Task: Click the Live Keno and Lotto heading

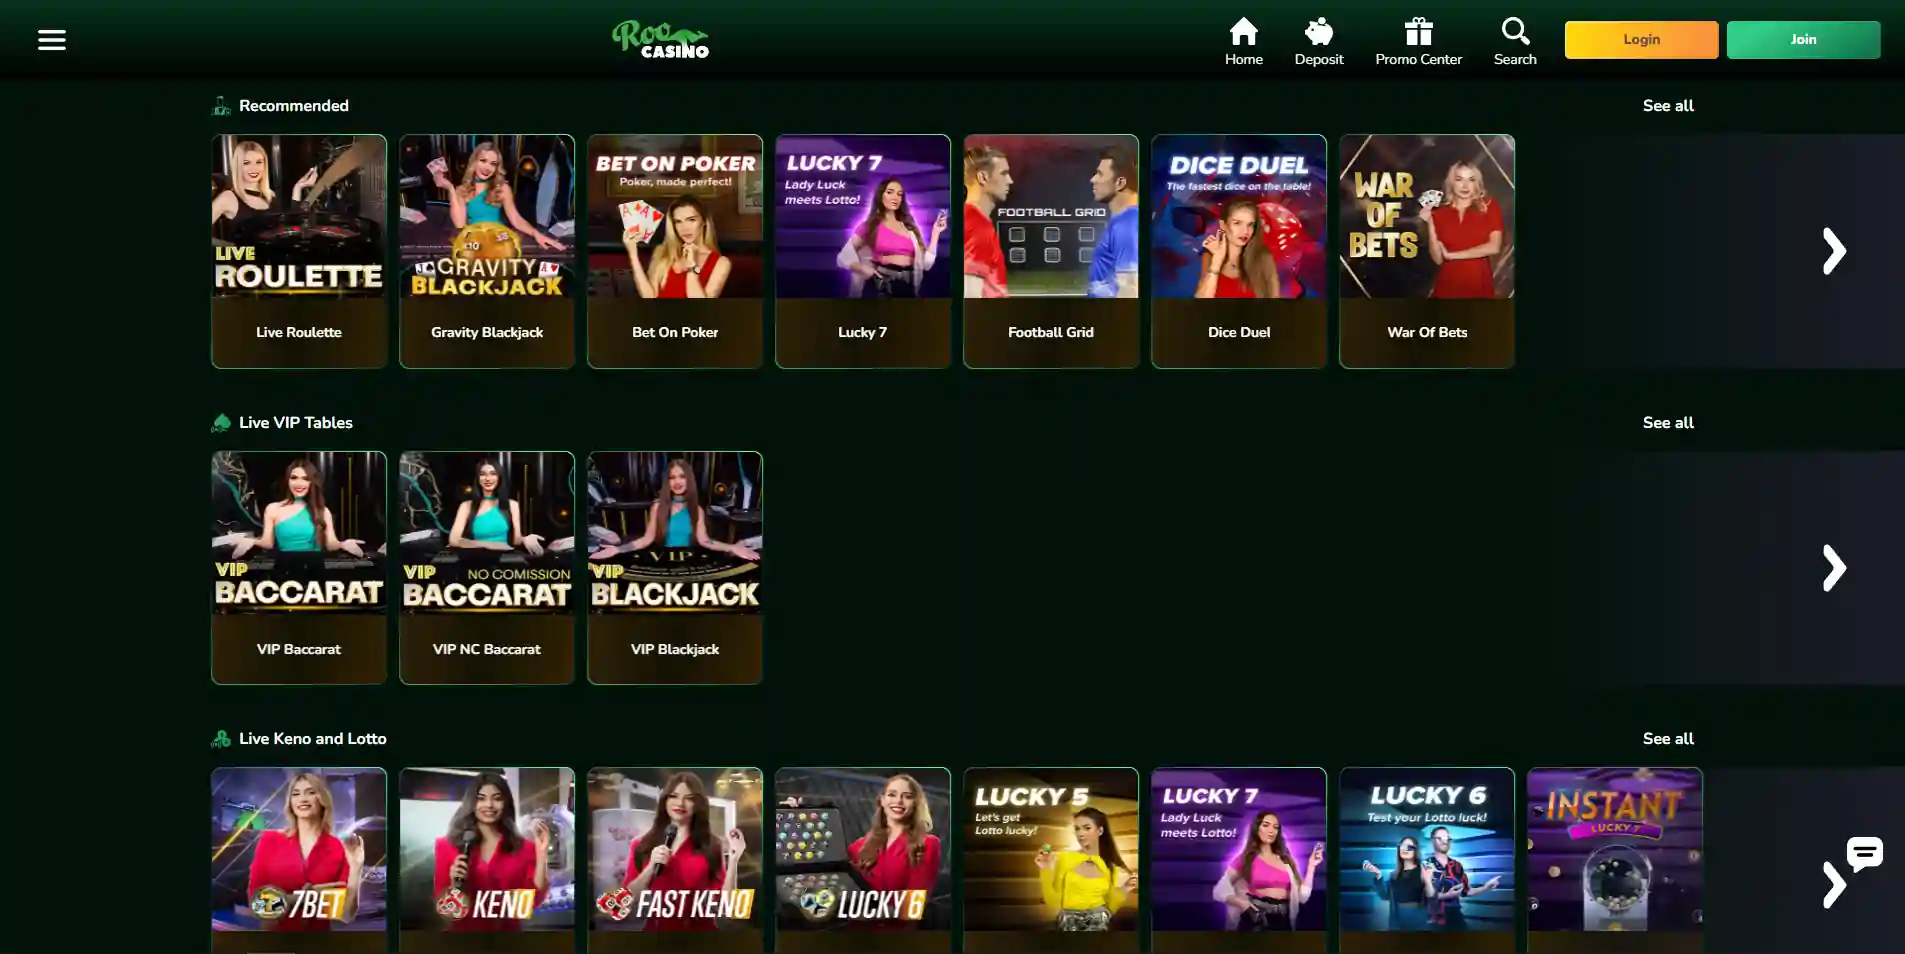Action: click(x=313, y=739)
